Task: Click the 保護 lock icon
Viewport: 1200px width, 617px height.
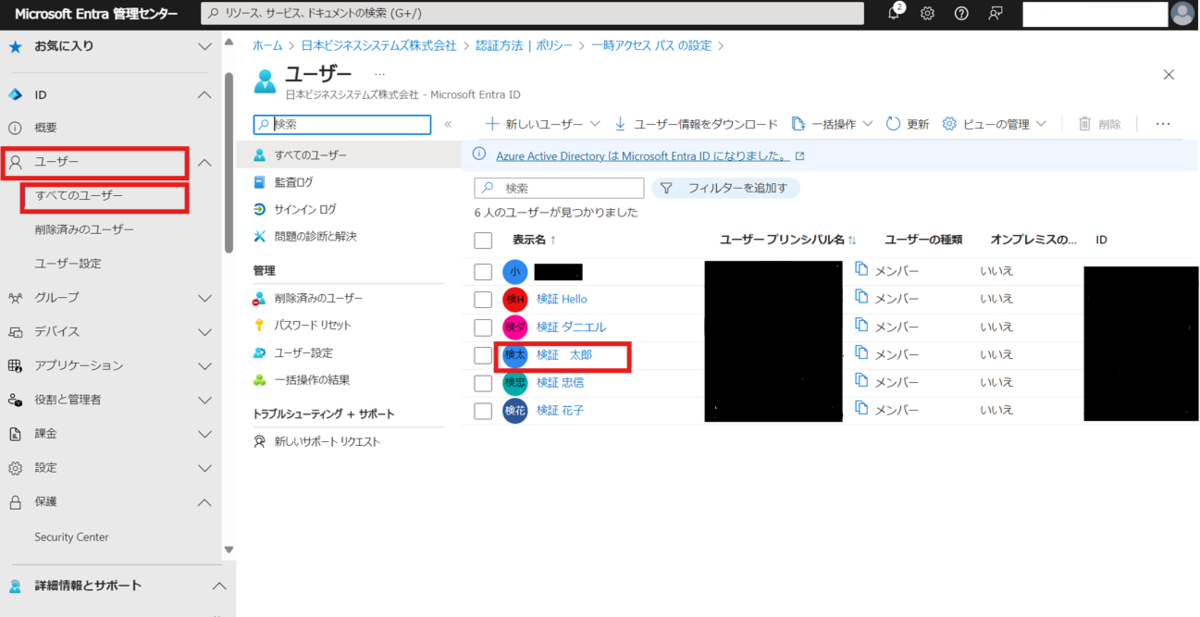Action: pos(15,502)
